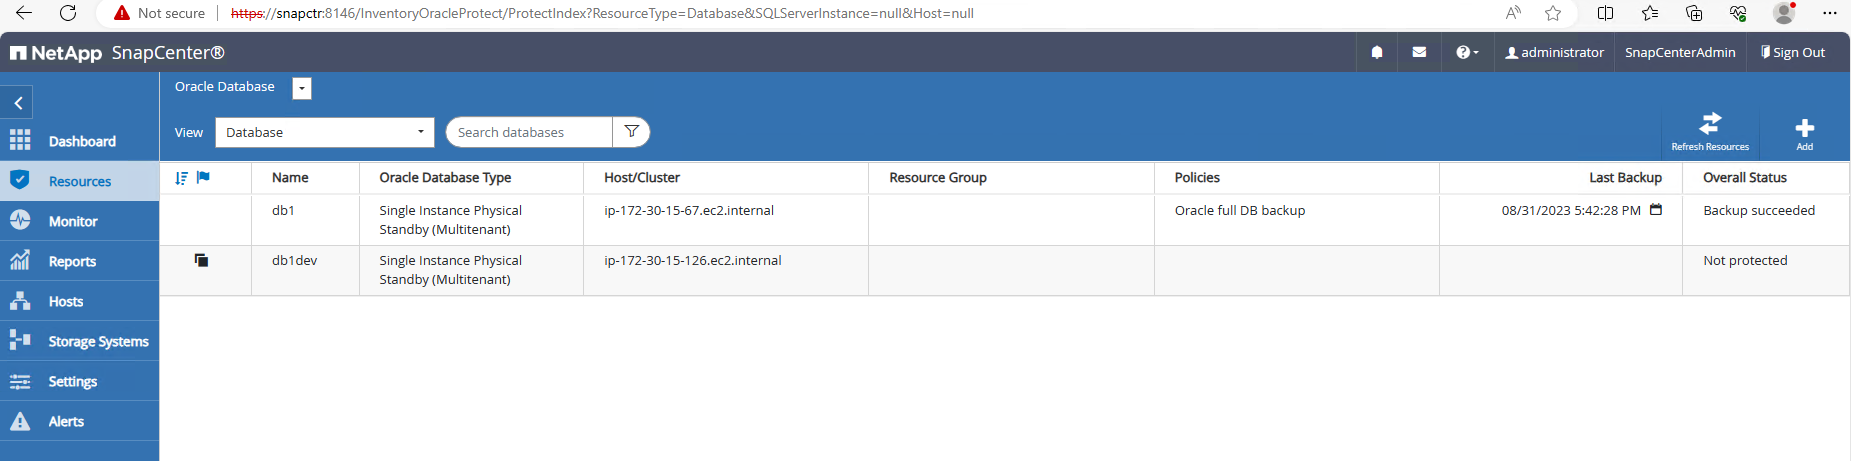Viewport: 1851px width, 461px height.
Task: Click the Backup succeeded status
Action: [1759, 210]
